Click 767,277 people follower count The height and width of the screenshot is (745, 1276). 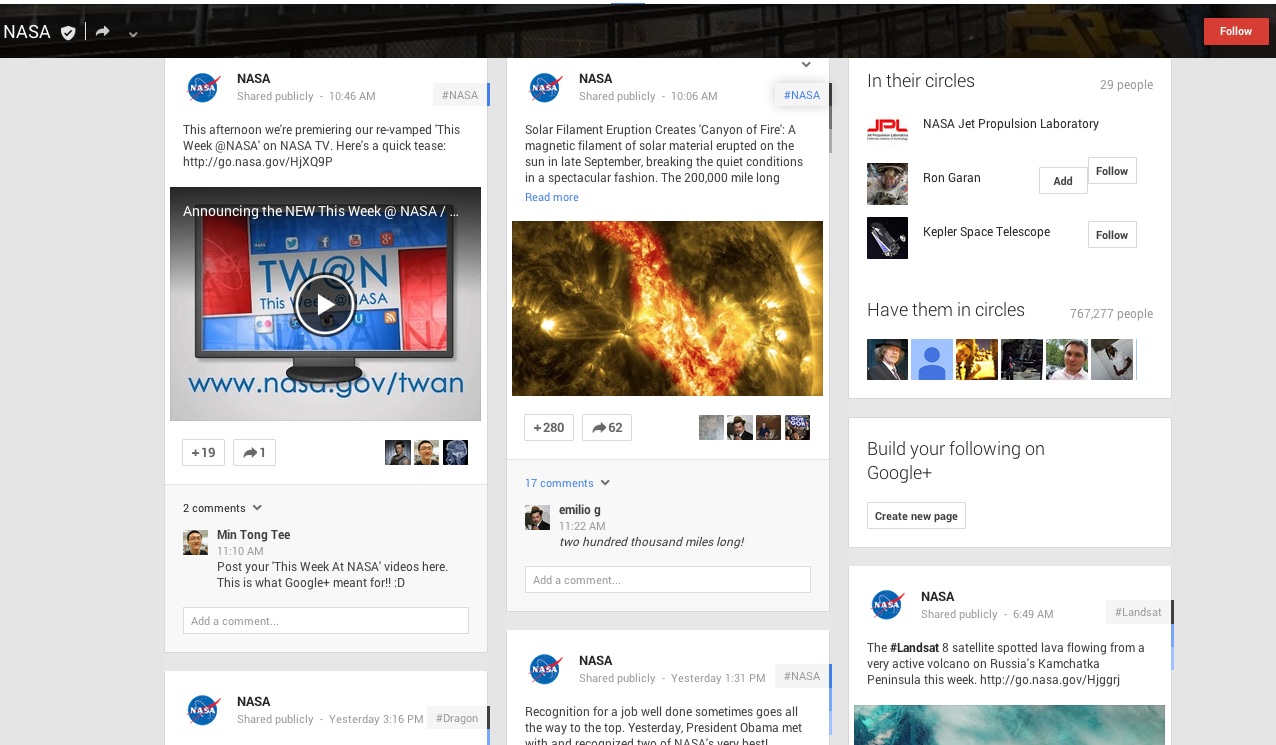click(1111, 314)
